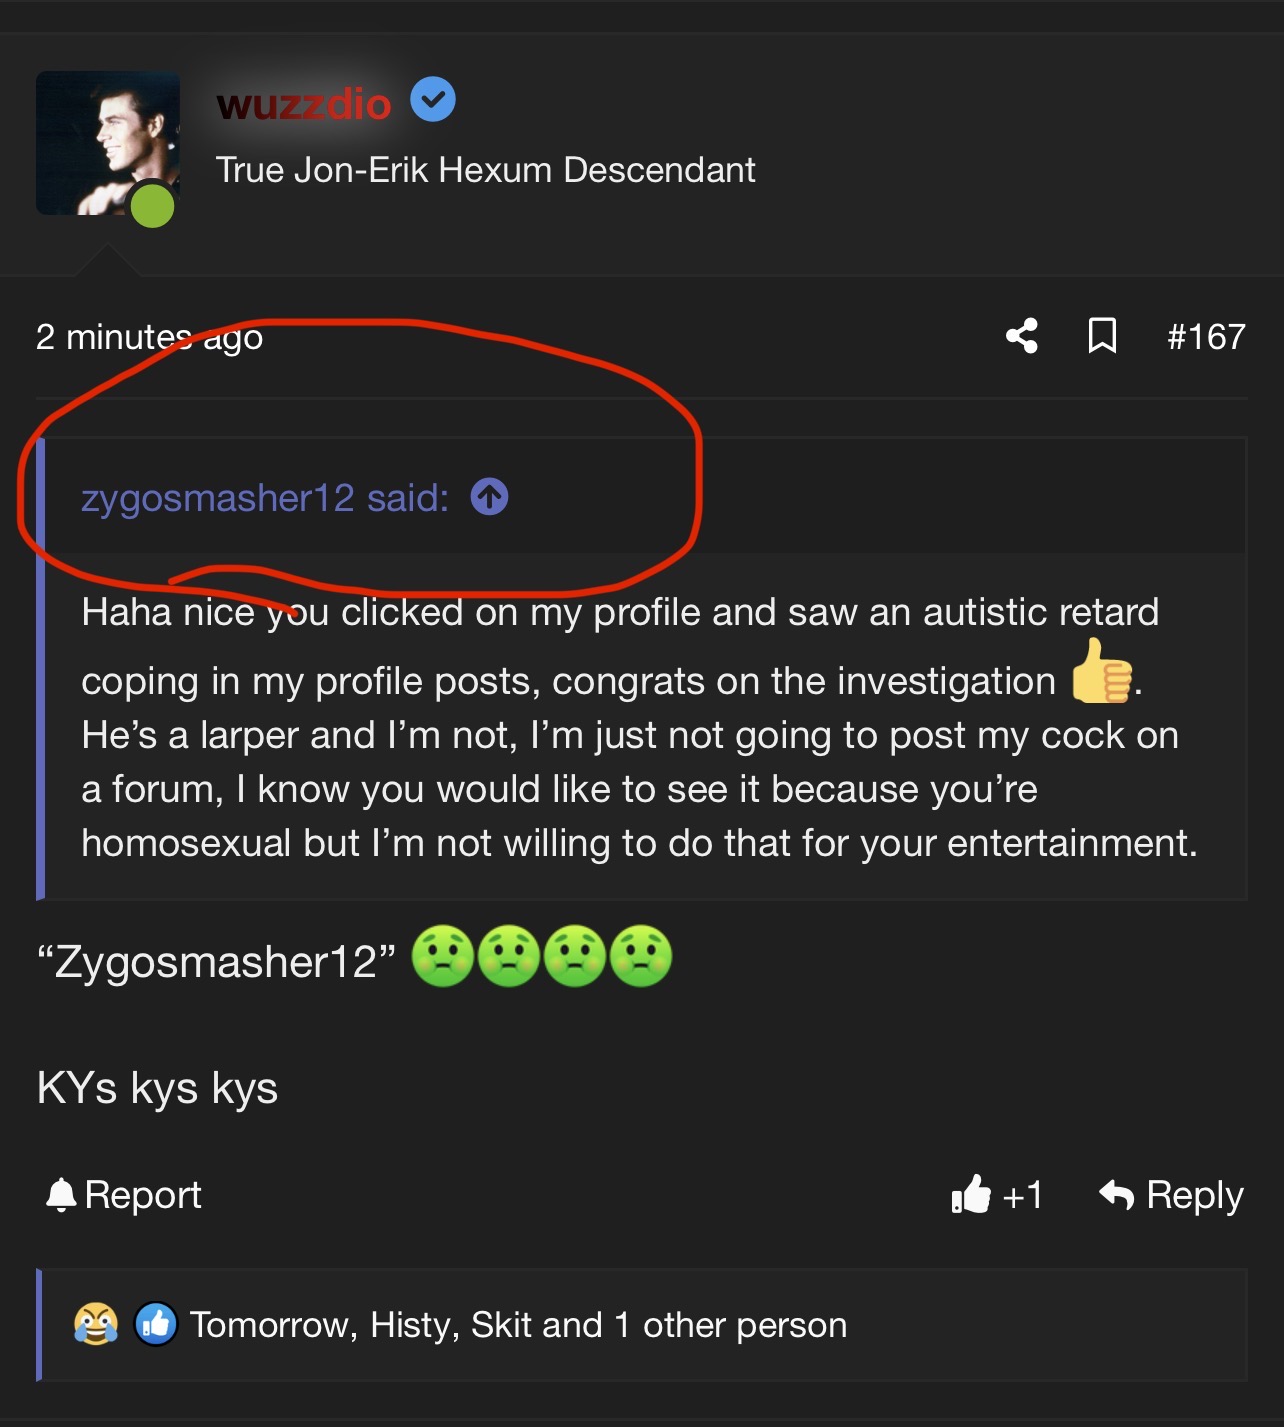This screenshot has width=1284, height=1427.
Task: Reply to this post
Action: click(1194, 1195)
